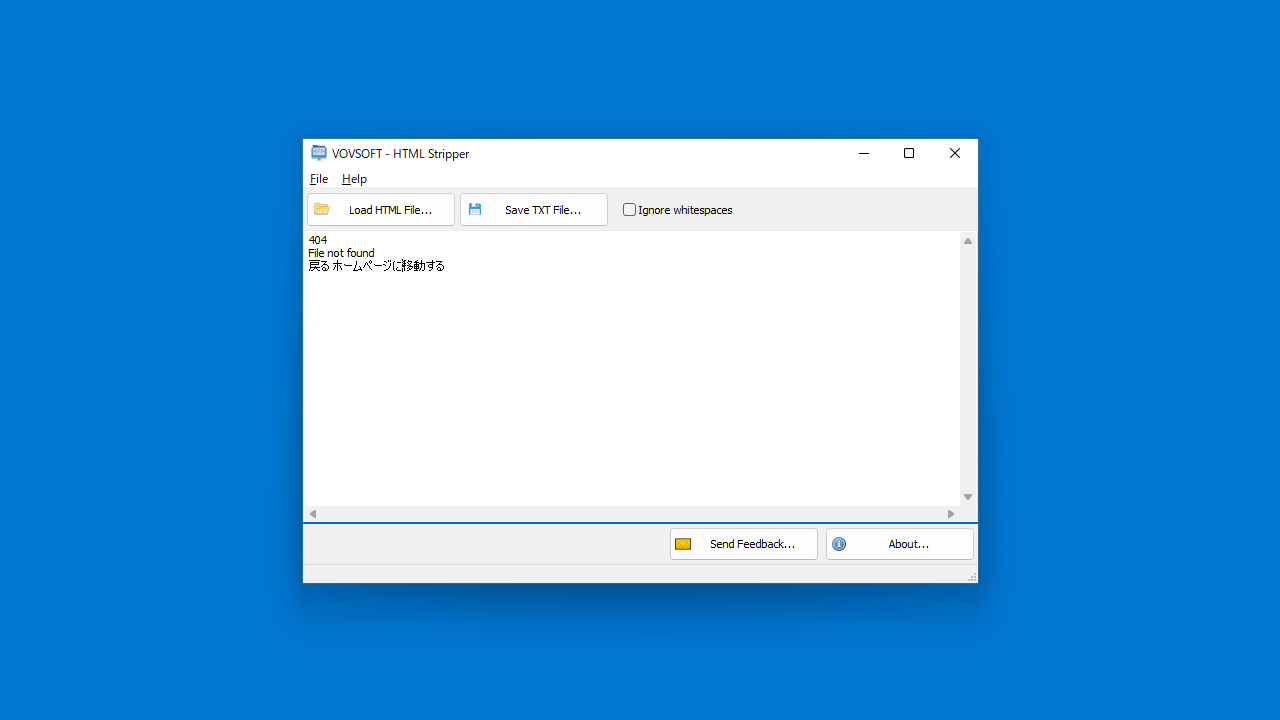The height and width of the screenshot is (720, 1280).
Task: Enable the Ignore whitespaces checkbox
Action: tap(629, 210)
